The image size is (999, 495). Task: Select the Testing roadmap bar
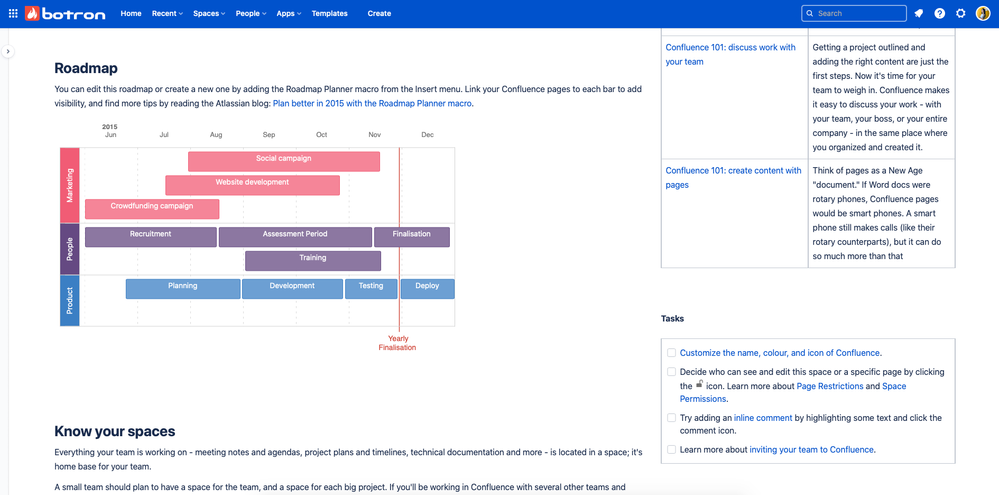[x=371, y=289]
